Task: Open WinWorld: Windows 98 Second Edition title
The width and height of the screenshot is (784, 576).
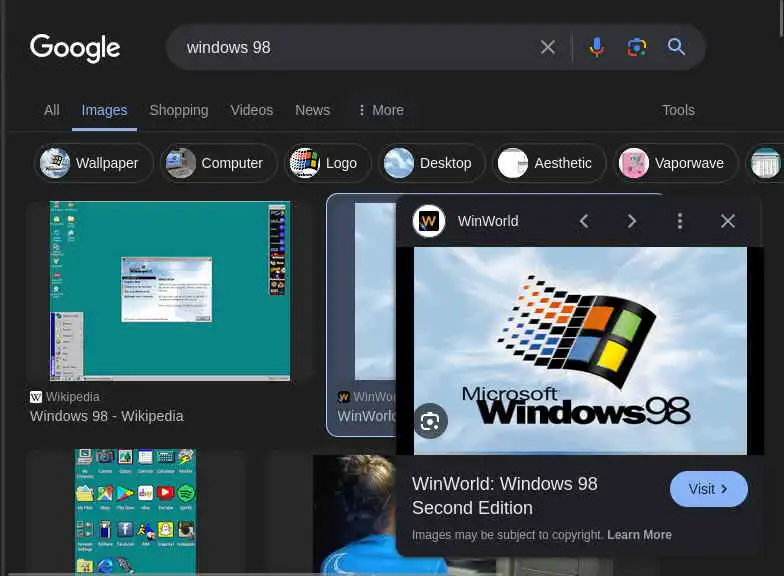Action: pyautogui.click(x=504, y=496)
